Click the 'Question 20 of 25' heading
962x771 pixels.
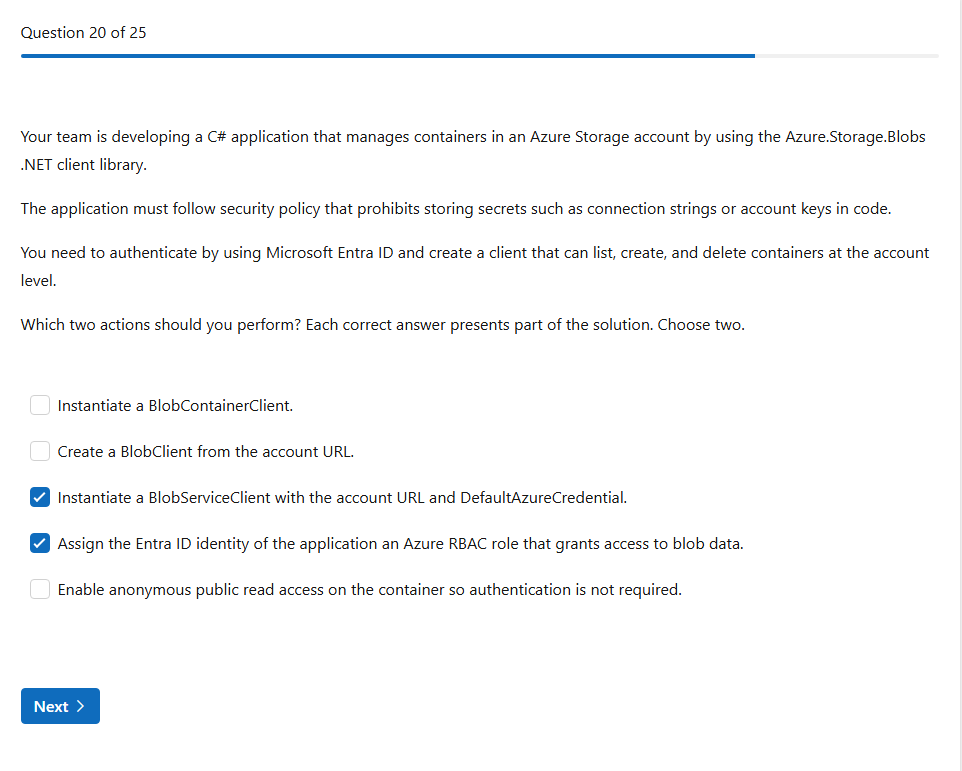pyautogui.click(x=83, y=33)
